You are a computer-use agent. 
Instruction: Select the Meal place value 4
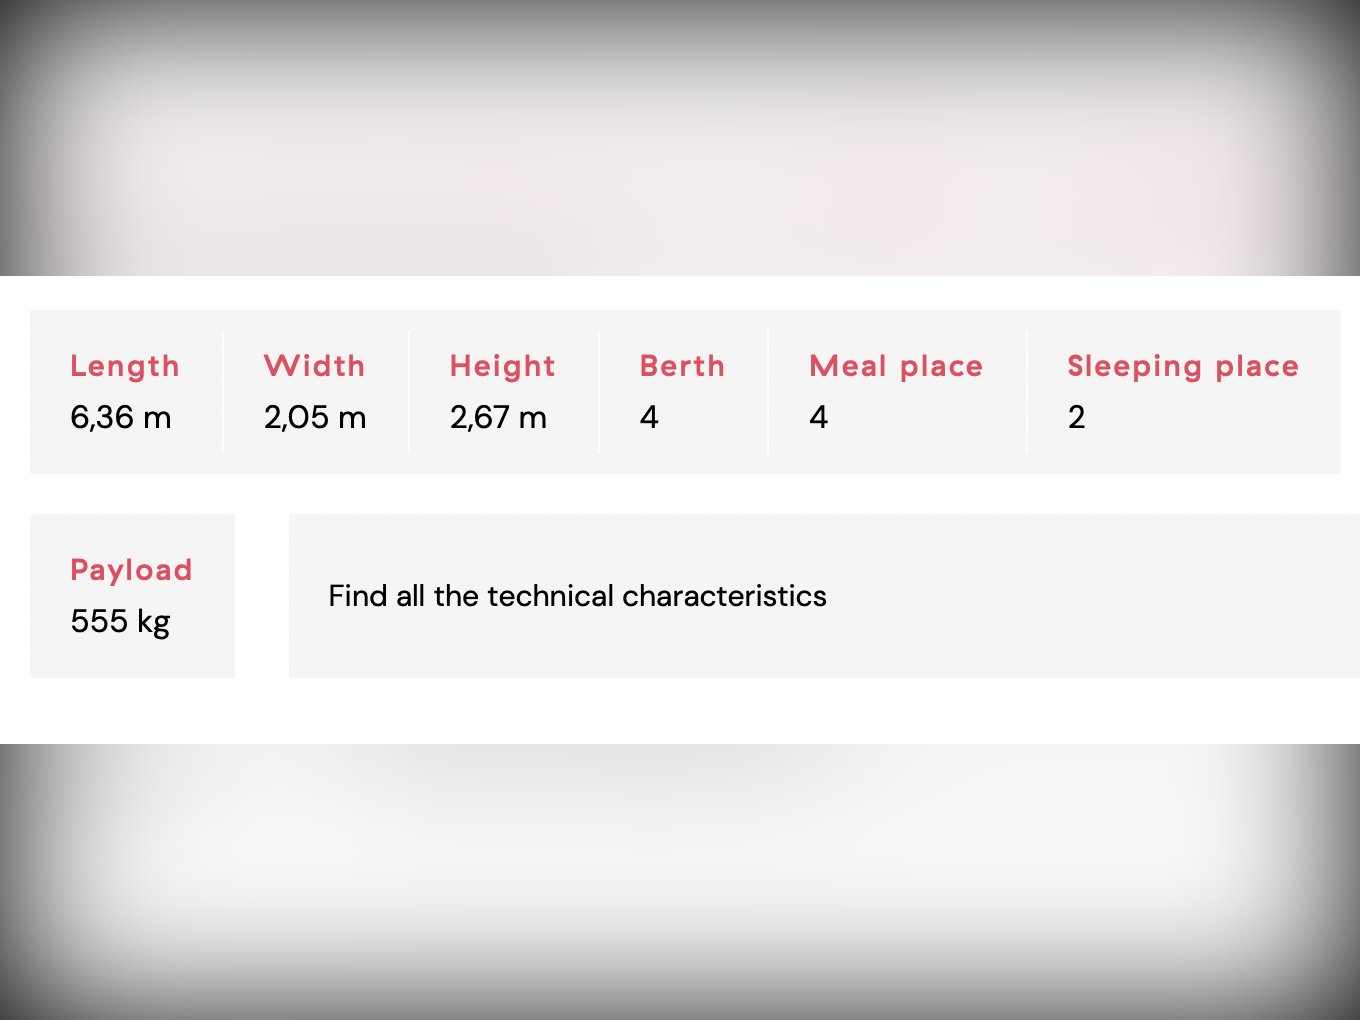point(818,417)
